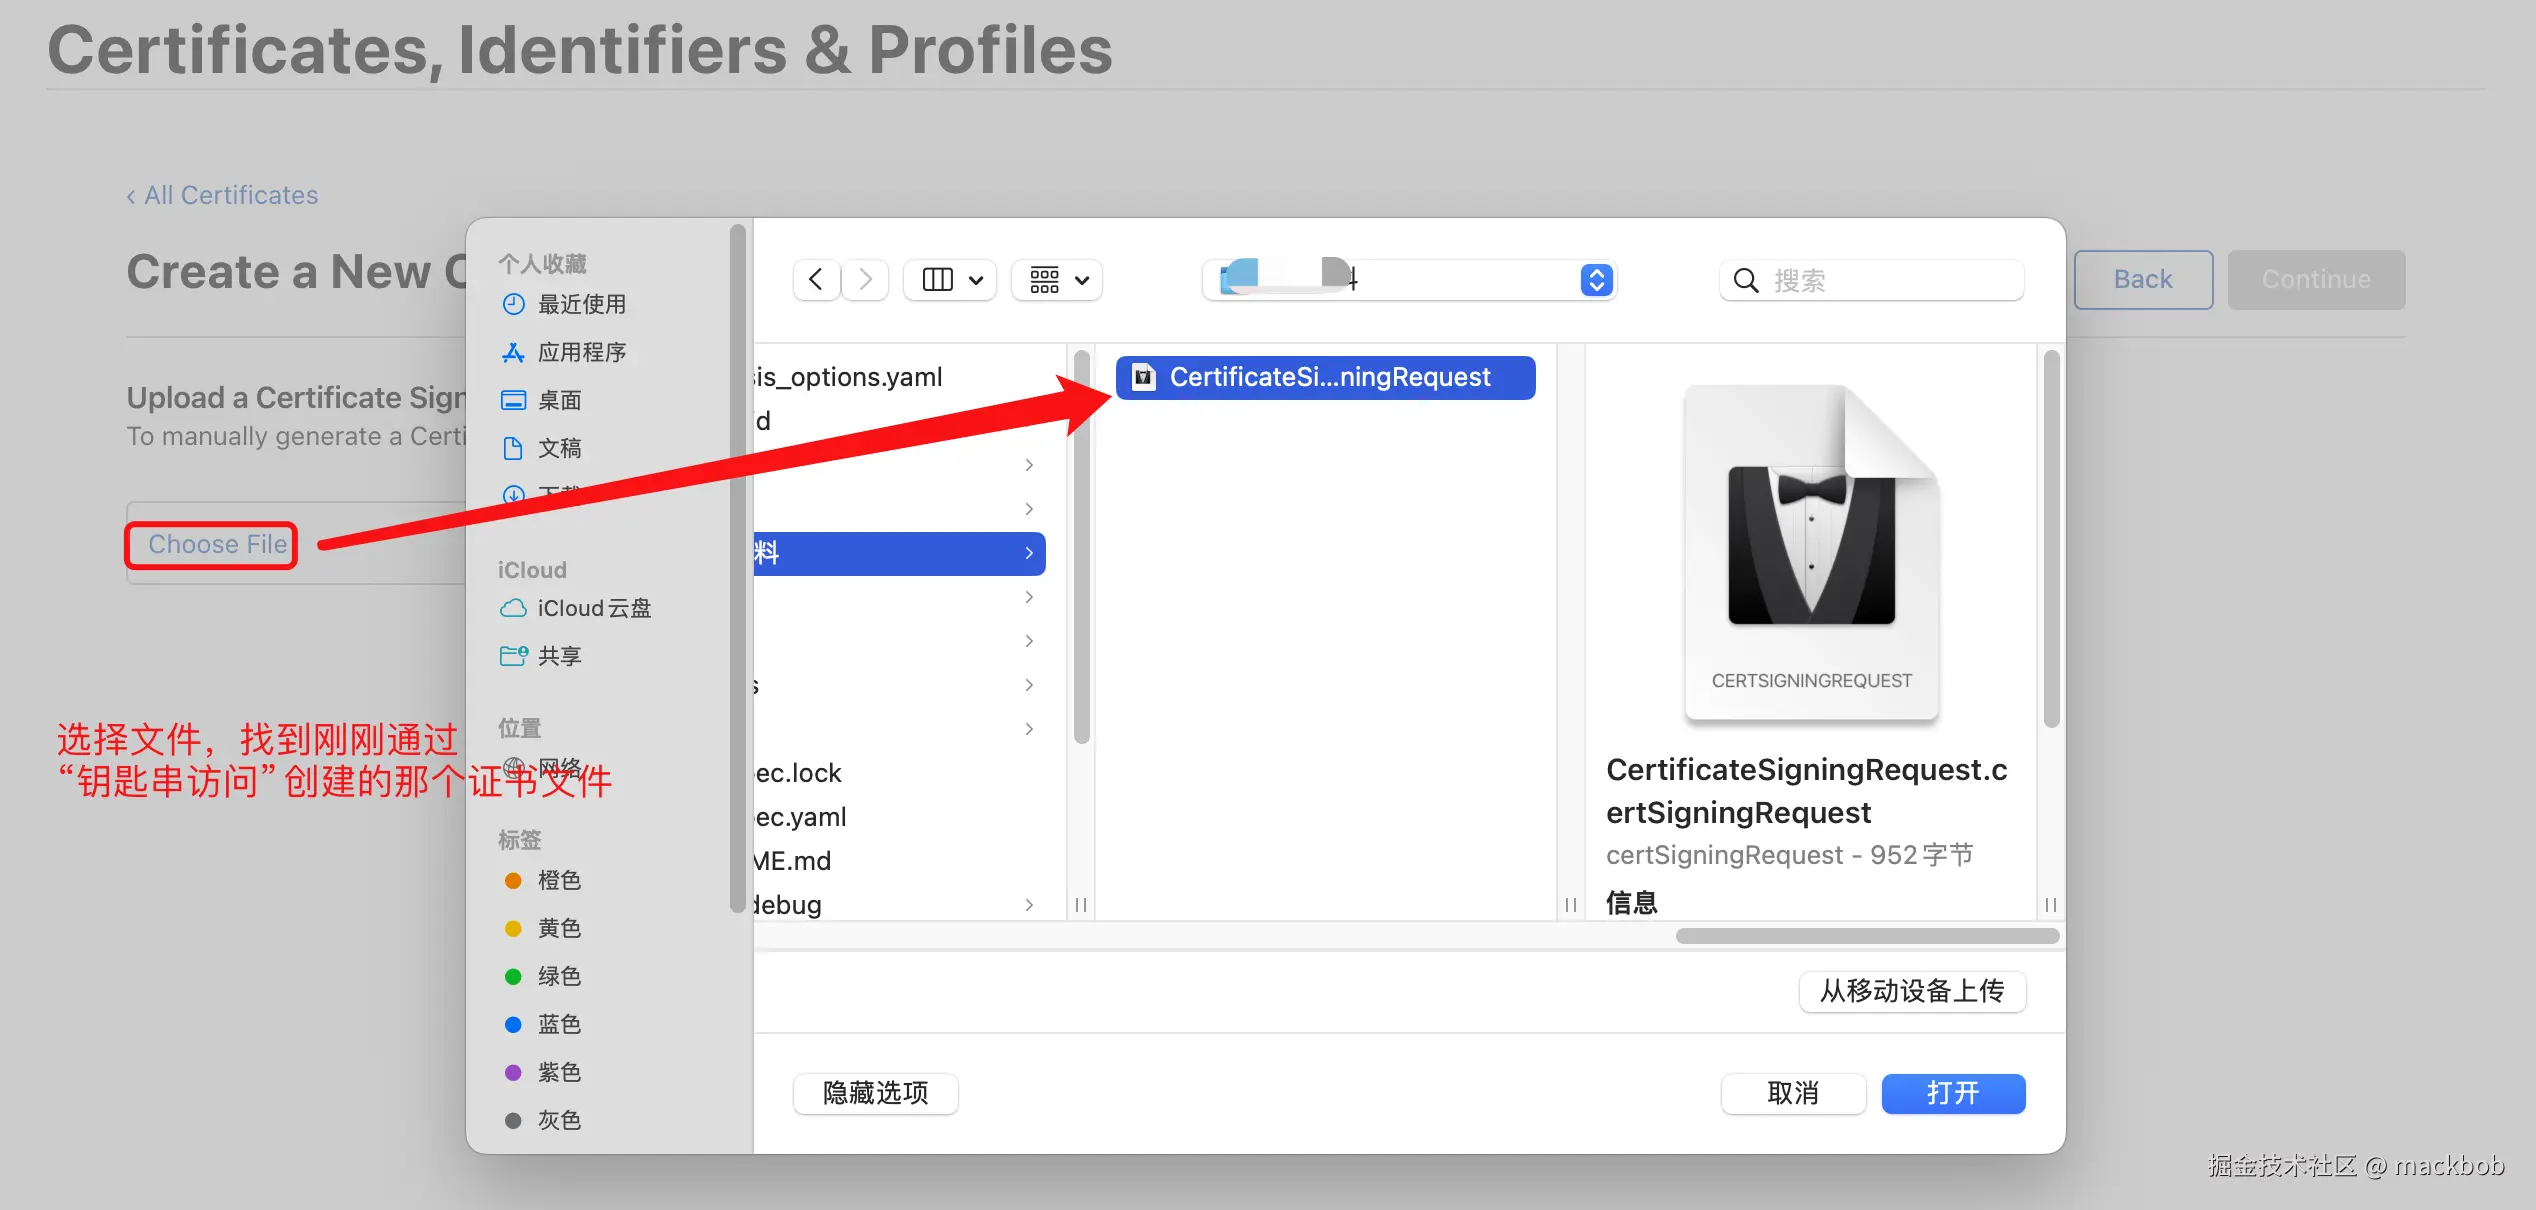Open Shared (共享) in sidebar
This screenshot has width=2536, height=1210.
[559, 656]
